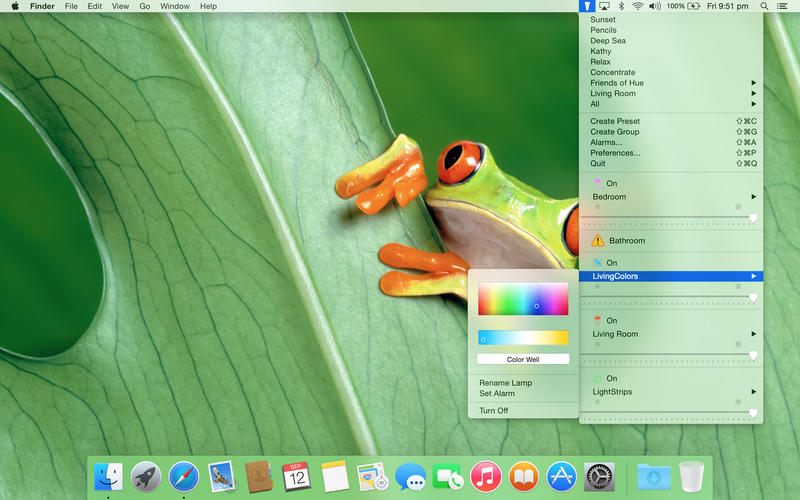Screen dimensions: 800x500
Task: Toggle the Living Room lamp On state
Action: [x=611, y=321]
